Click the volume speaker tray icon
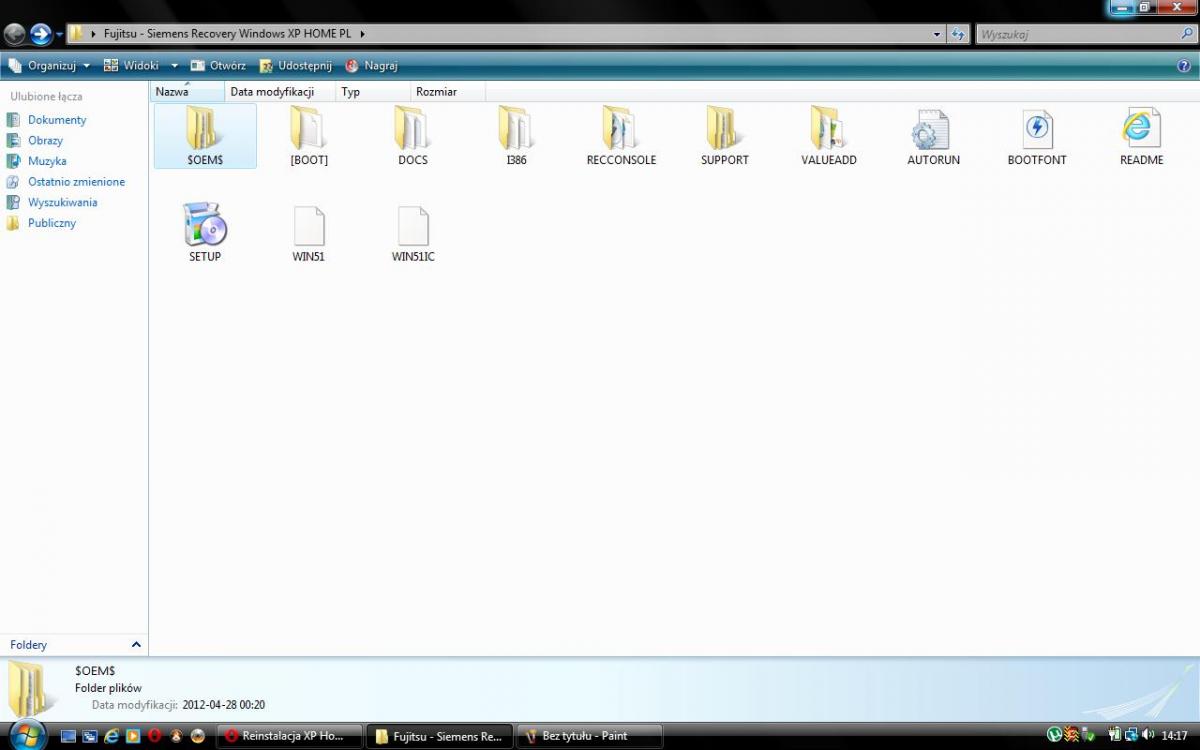 tap(1146, 735)
